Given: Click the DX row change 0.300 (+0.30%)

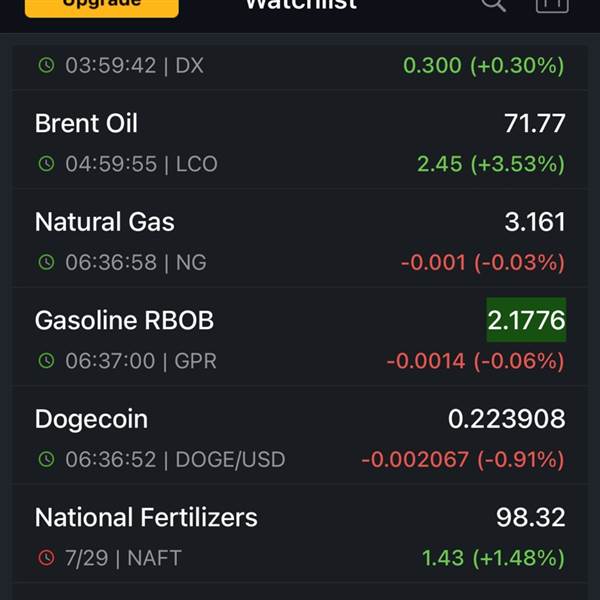Looking at the screenshot, I should [x=484, y=65].
